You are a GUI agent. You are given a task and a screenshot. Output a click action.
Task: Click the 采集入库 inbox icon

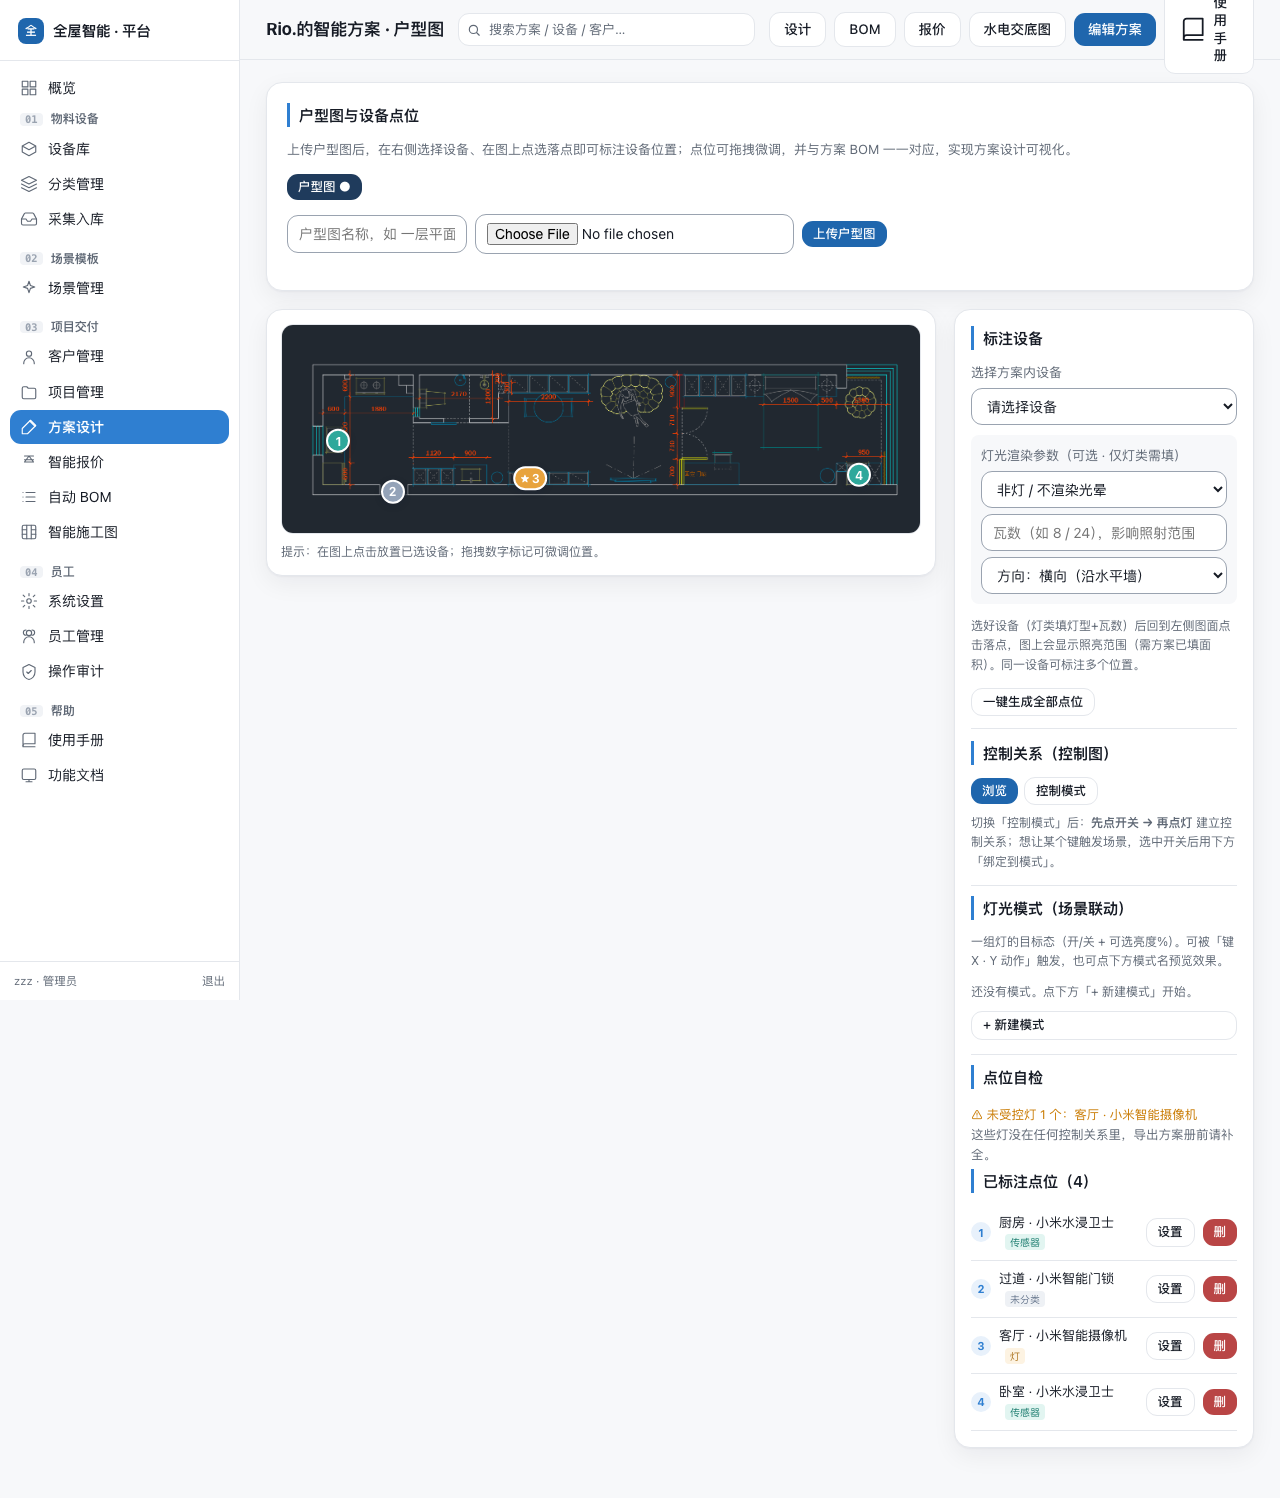(29, 219)
